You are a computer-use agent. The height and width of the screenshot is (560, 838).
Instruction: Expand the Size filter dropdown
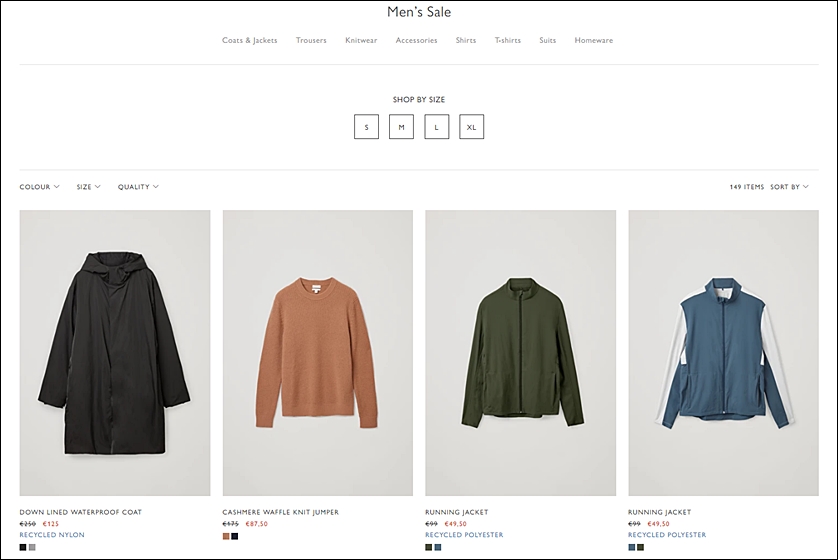pyautogui.click(x=88, y=186)
